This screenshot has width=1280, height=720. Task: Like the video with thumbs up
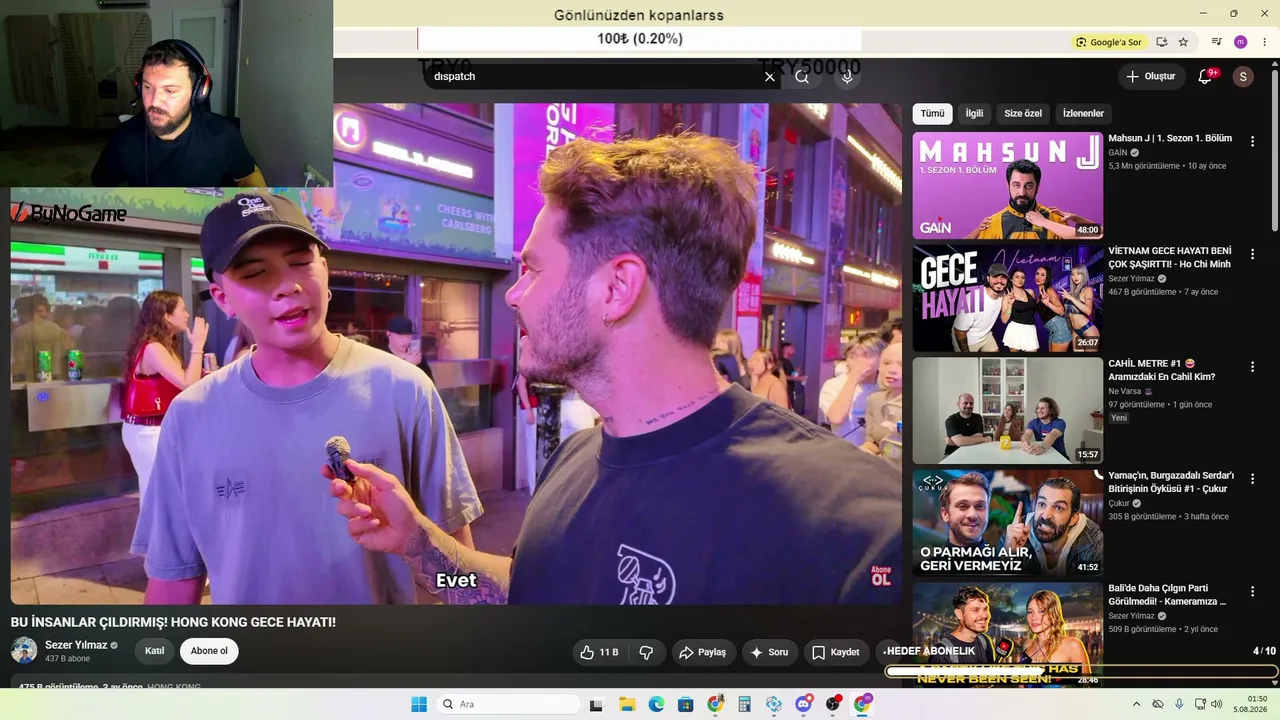[599, 652]
